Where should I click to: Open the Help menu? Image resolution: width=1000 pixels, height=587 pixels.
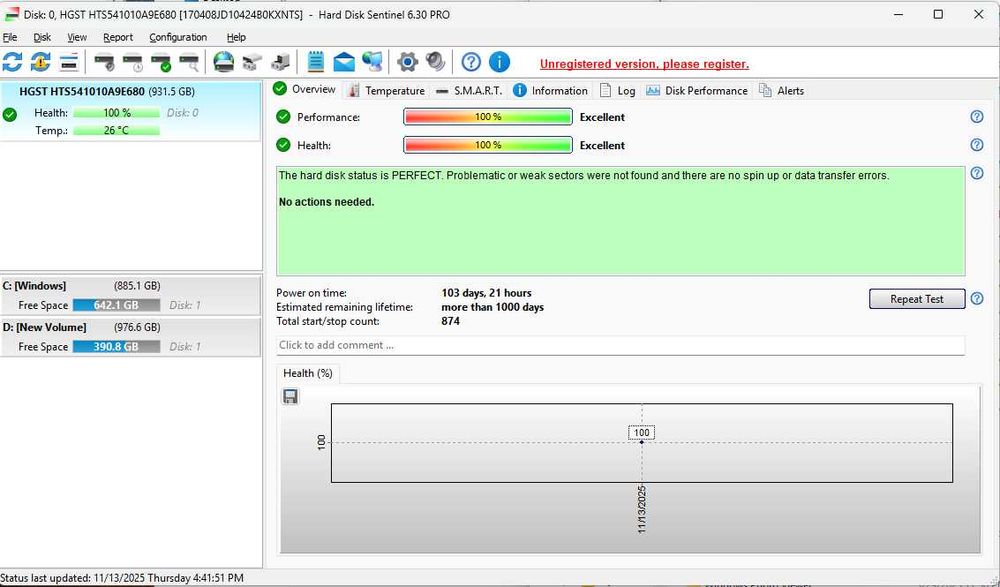[236, 37]
